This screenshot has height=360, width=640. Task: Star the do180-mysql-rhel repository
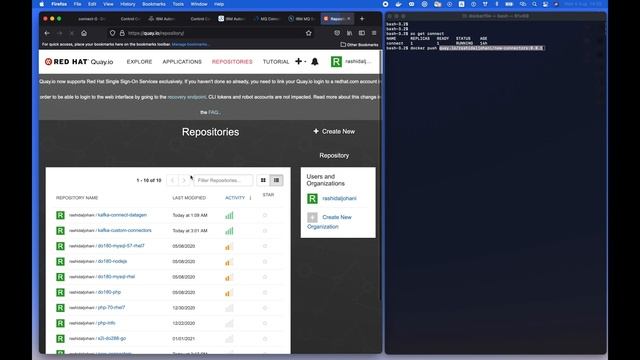265,277
